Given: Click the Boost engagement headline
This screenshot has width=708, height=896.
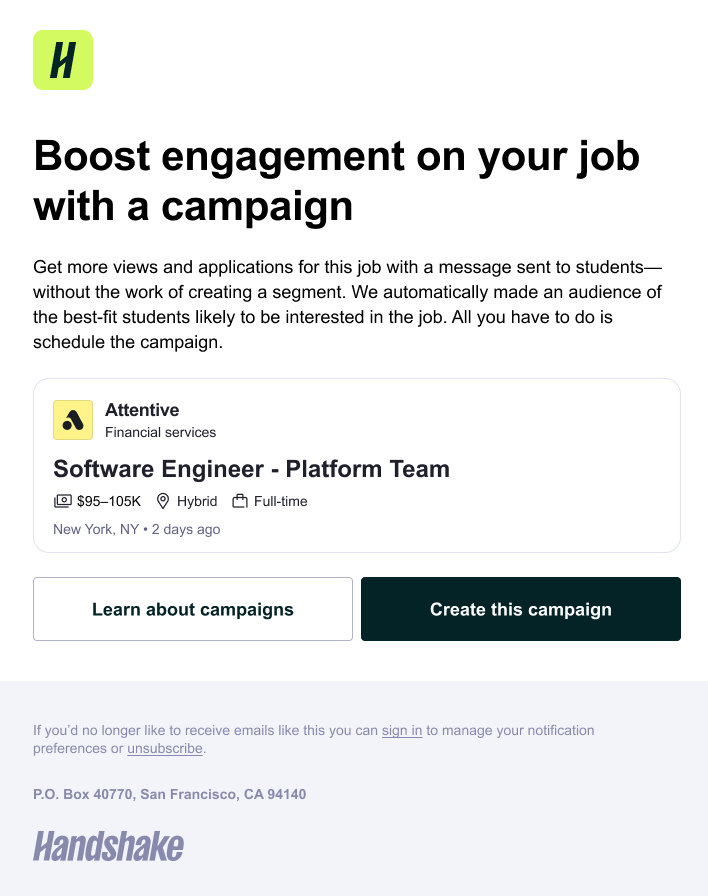Looking at the screenshot, I should click(337, 181).
